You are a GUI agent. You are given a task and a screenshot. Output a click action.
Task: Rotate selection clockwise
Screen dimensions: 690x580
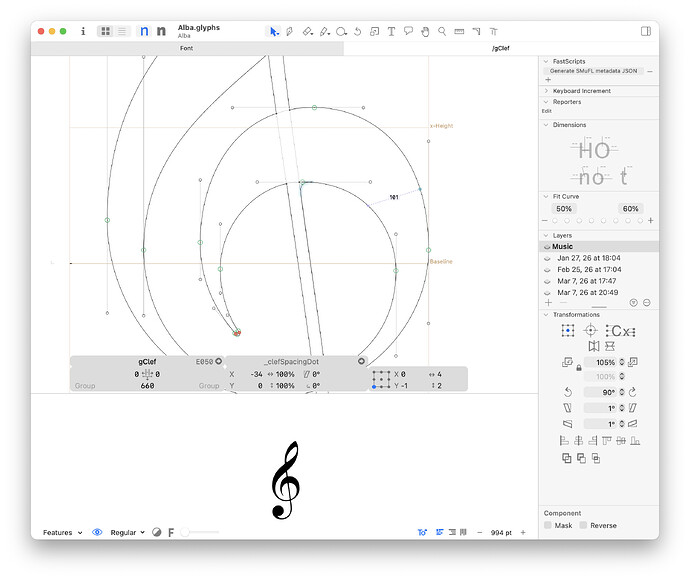pos(633,392)
